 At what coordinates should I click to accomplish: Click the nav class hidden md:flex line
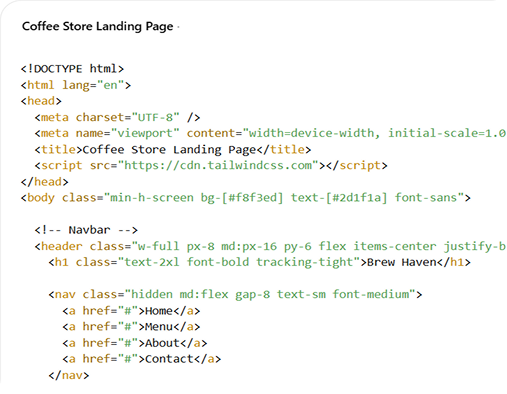click(x=235, y=295)
